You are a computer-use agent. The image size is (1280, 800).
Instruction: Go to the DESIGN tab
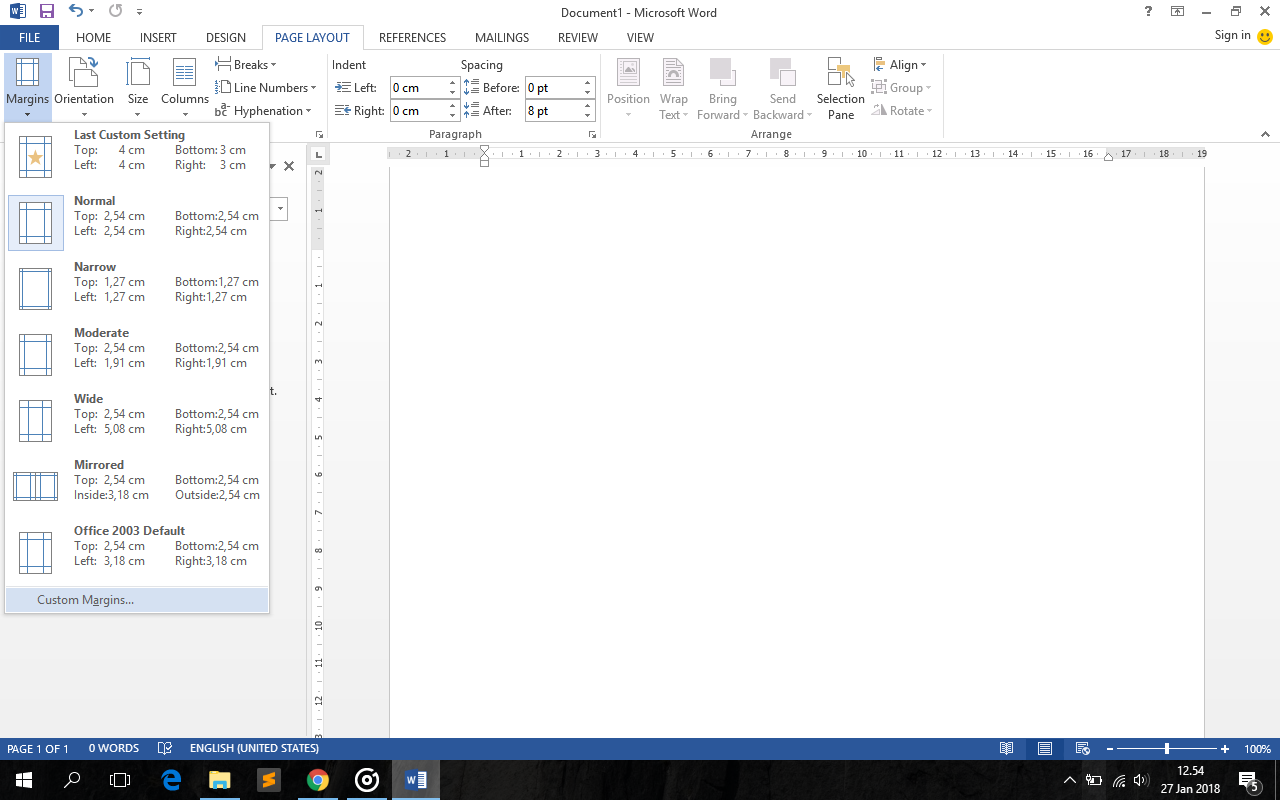226,38
